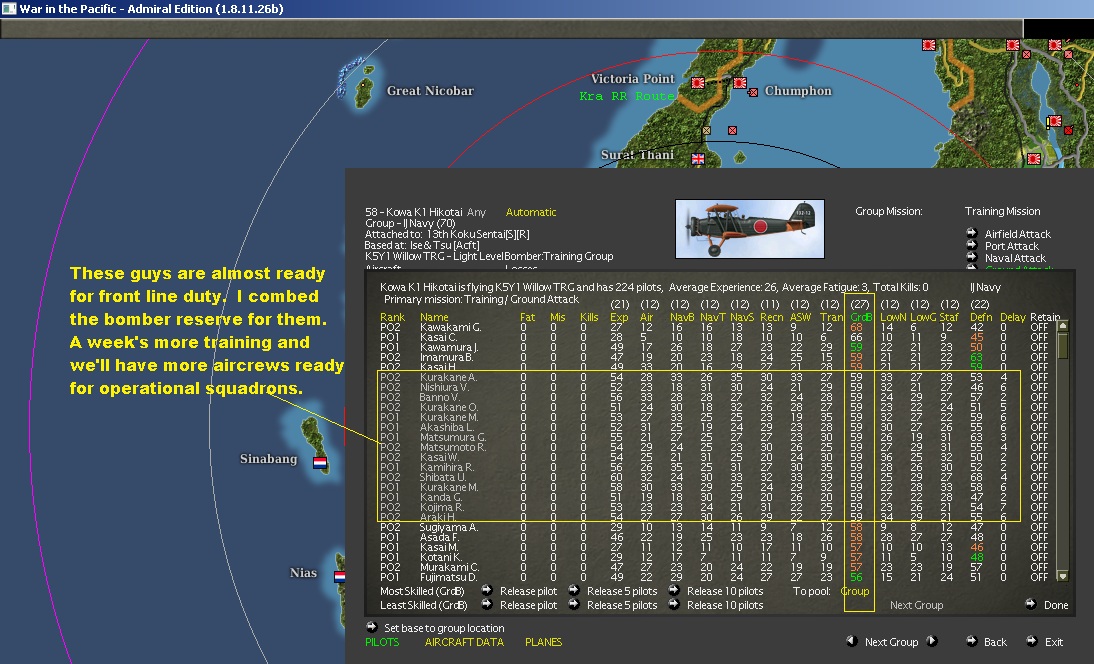Click arrow for Least Skilled Release pilot
The width and height of the screenshot is (1094, 664).
[486, 604]
